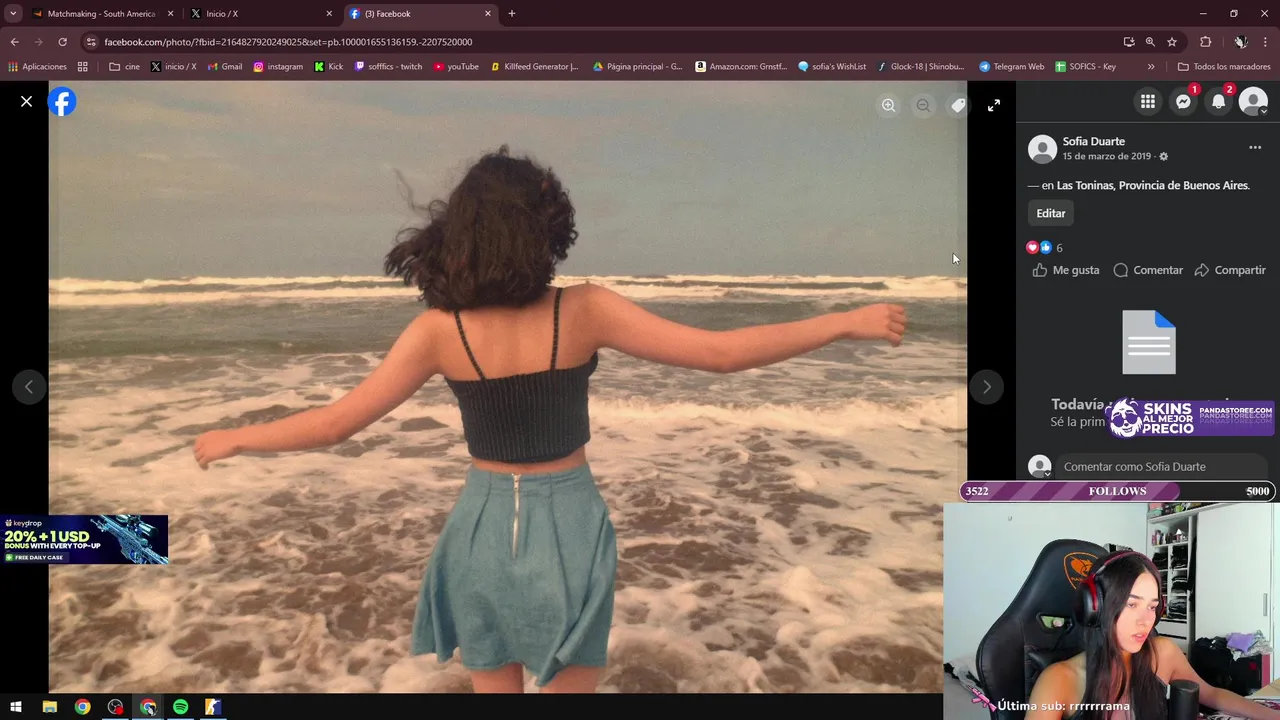Click the install app icon in address bar
Screen dimensions: 1280x720
coord(1129,42)
